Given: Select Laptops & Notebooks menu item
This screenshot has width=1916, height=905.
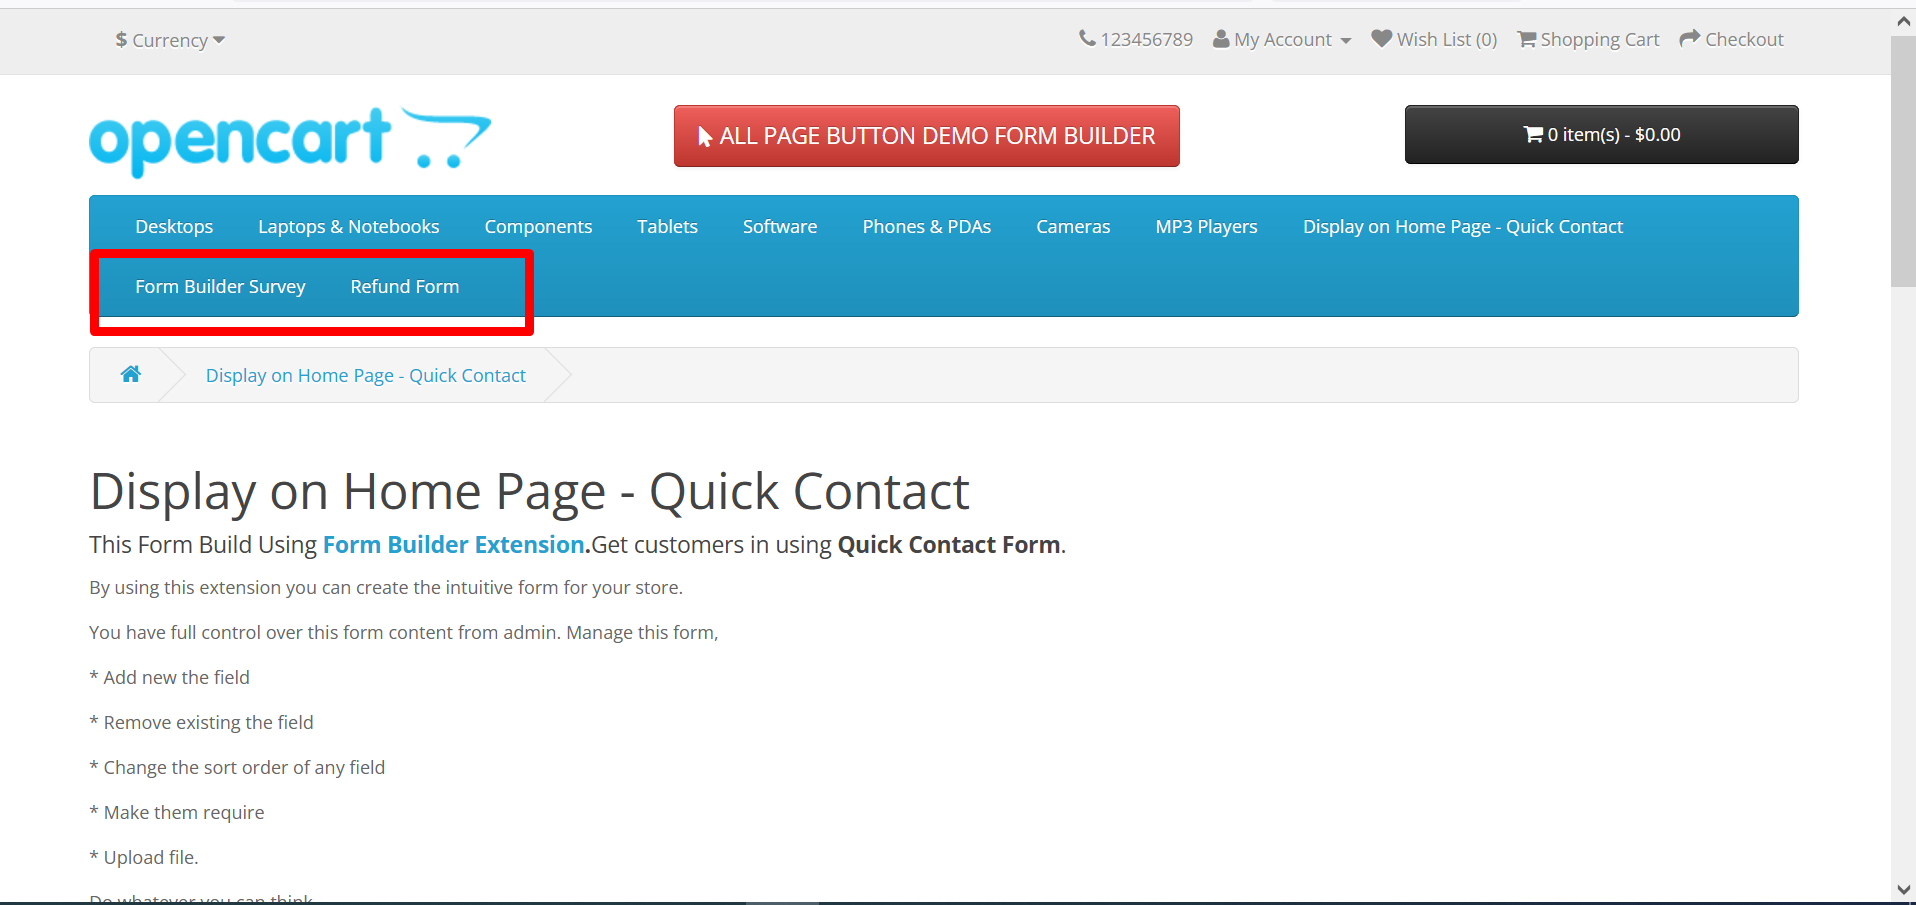Looking at the screenshot, I should 348,227.
